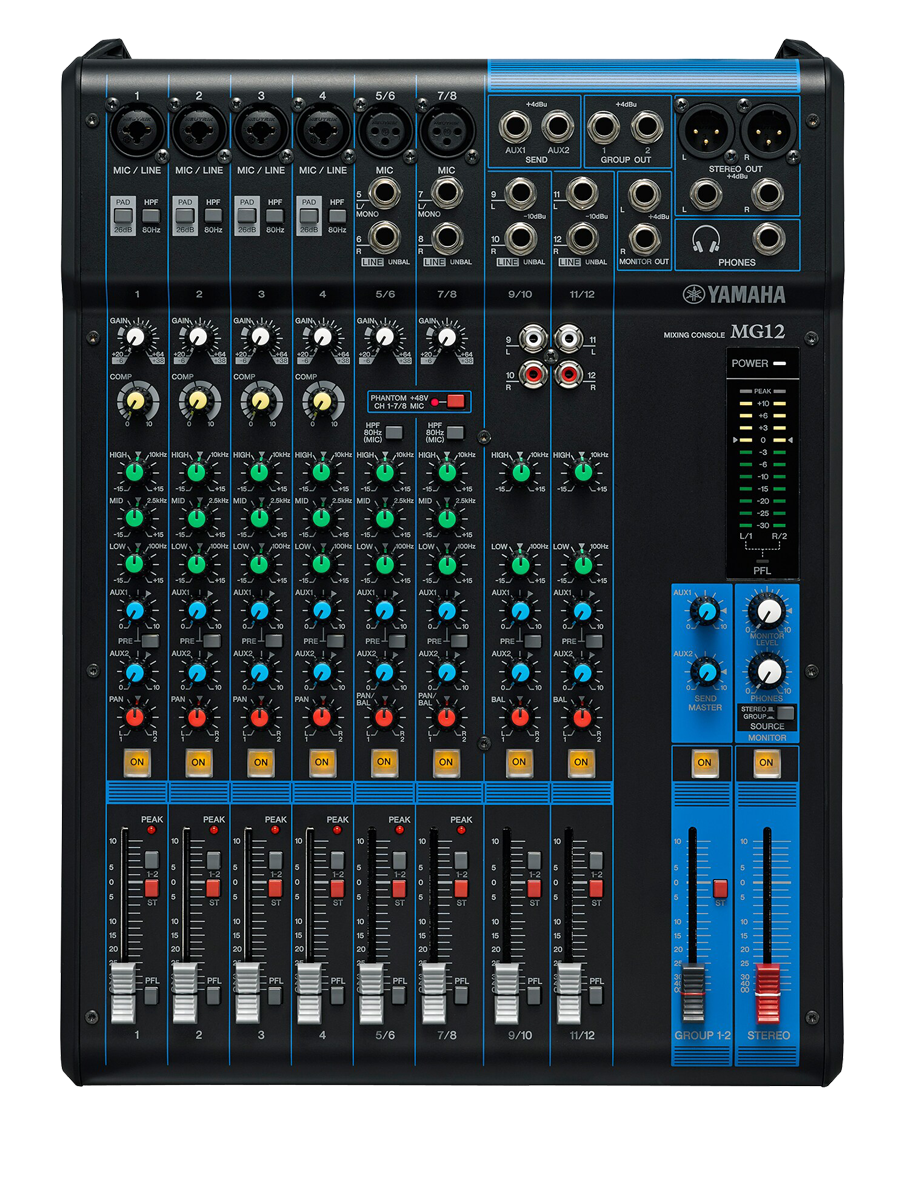Toggle the channel 3 AUX1 PRE switch
900x1200 pixels.
[274, 640]
